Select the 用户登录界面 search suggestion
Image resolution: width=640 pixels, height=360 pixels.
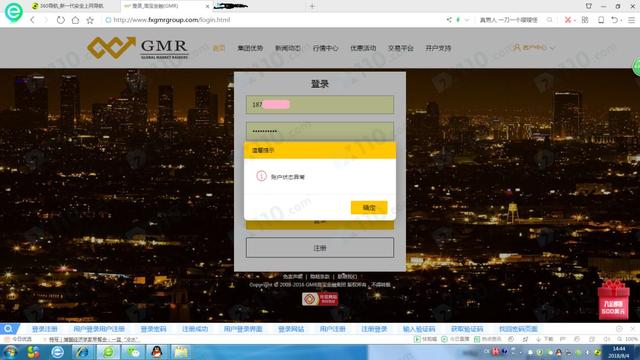tap(243, 329)
